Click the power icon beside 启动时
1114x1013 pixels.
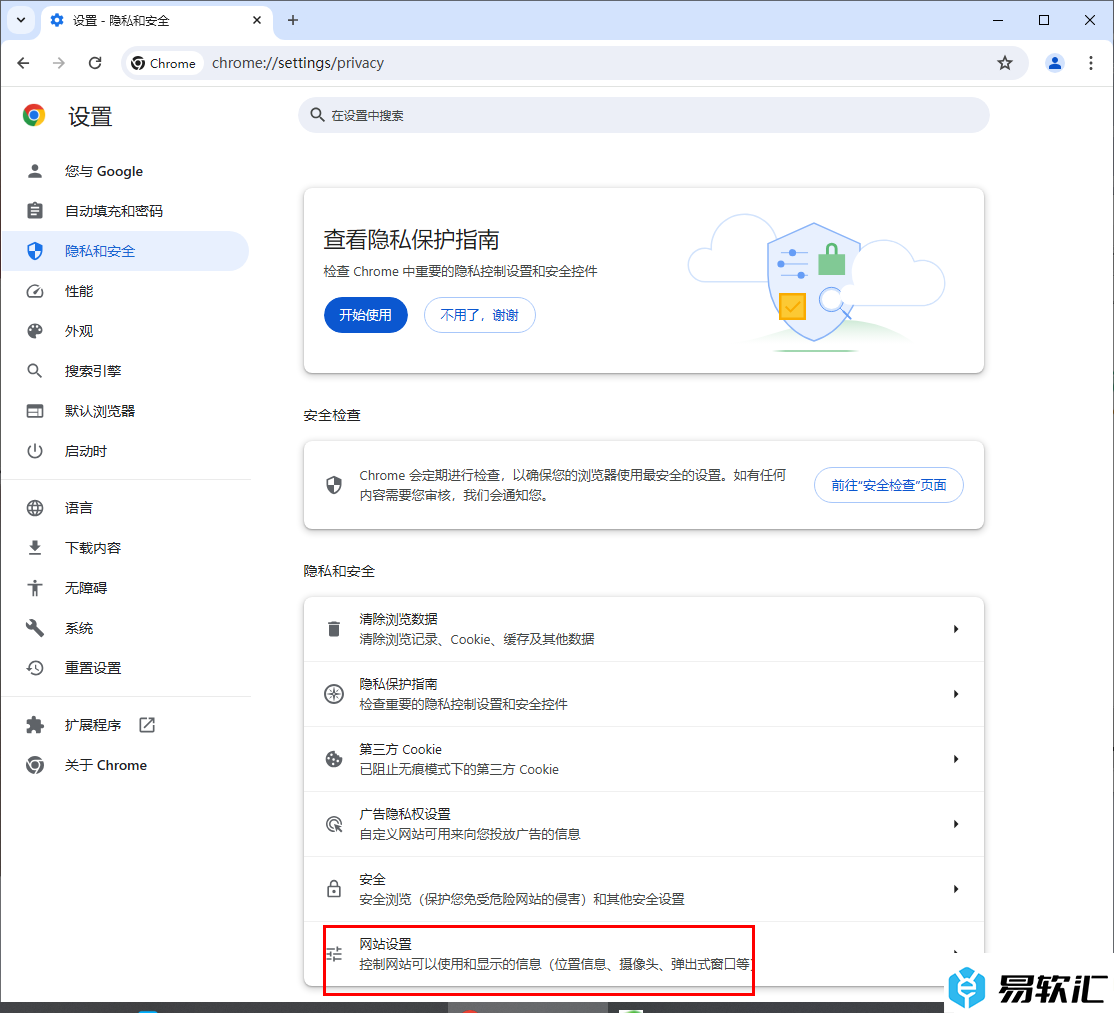35,451
